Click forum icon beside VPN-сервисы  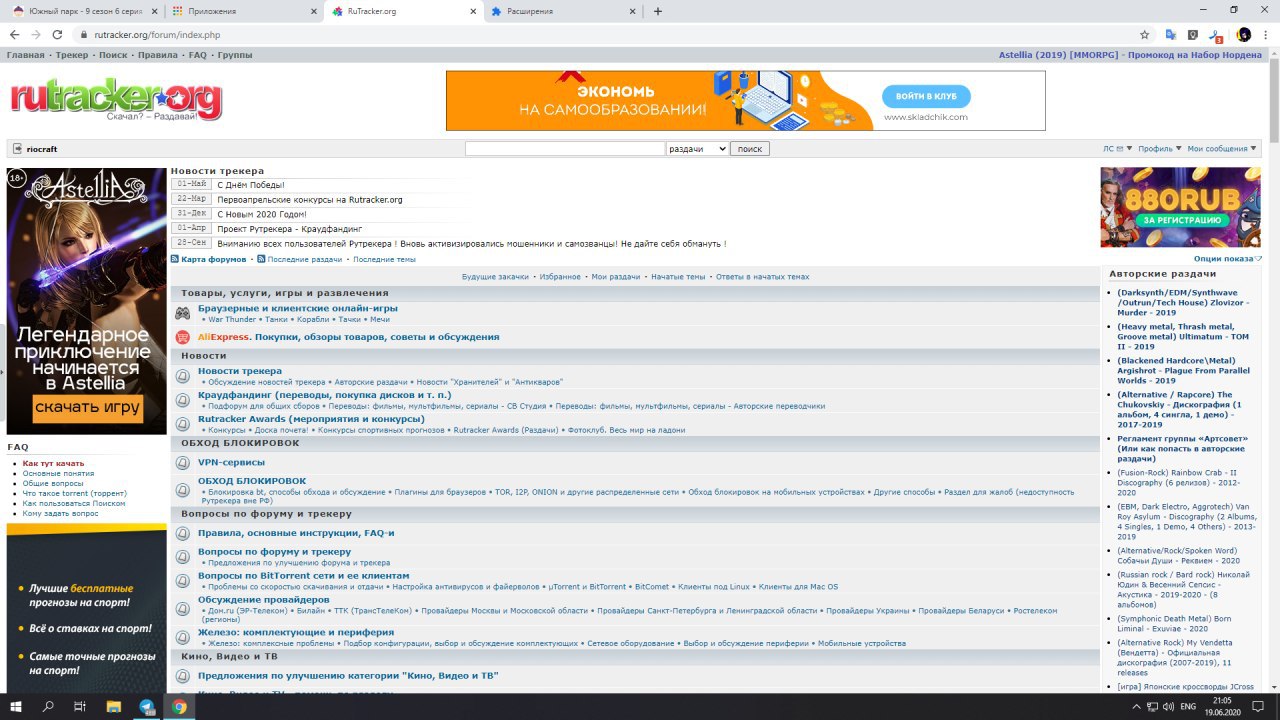pyautogui.click(x=183, y=463)
